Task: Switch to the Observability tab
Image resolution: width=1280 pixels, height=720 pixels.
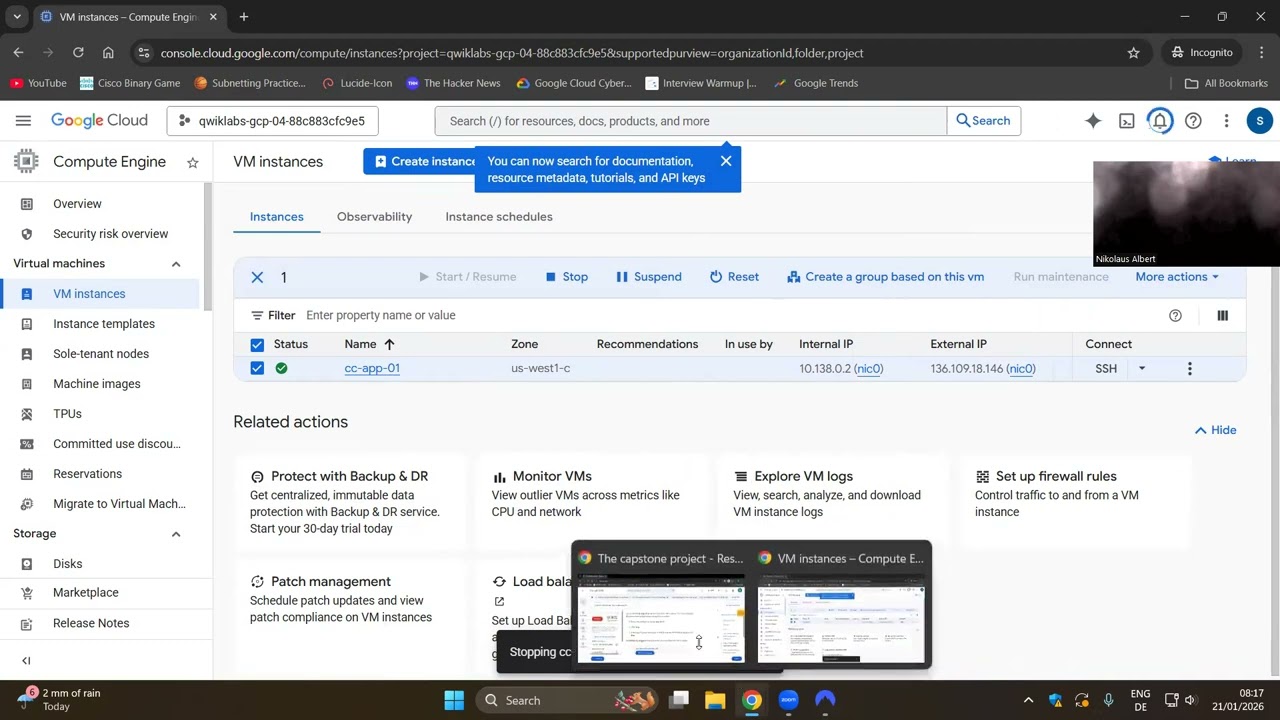Action: (374, 217)
